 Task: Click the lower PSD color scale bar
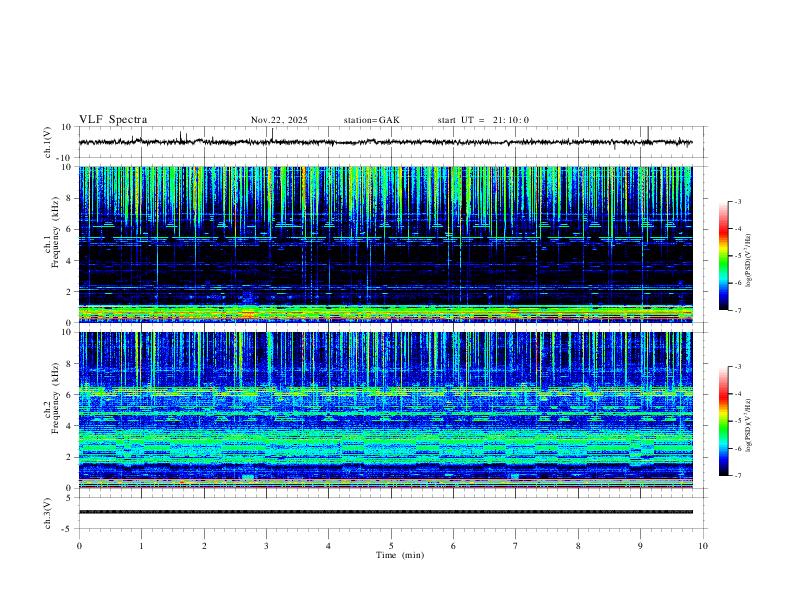[x=723, y=421]
